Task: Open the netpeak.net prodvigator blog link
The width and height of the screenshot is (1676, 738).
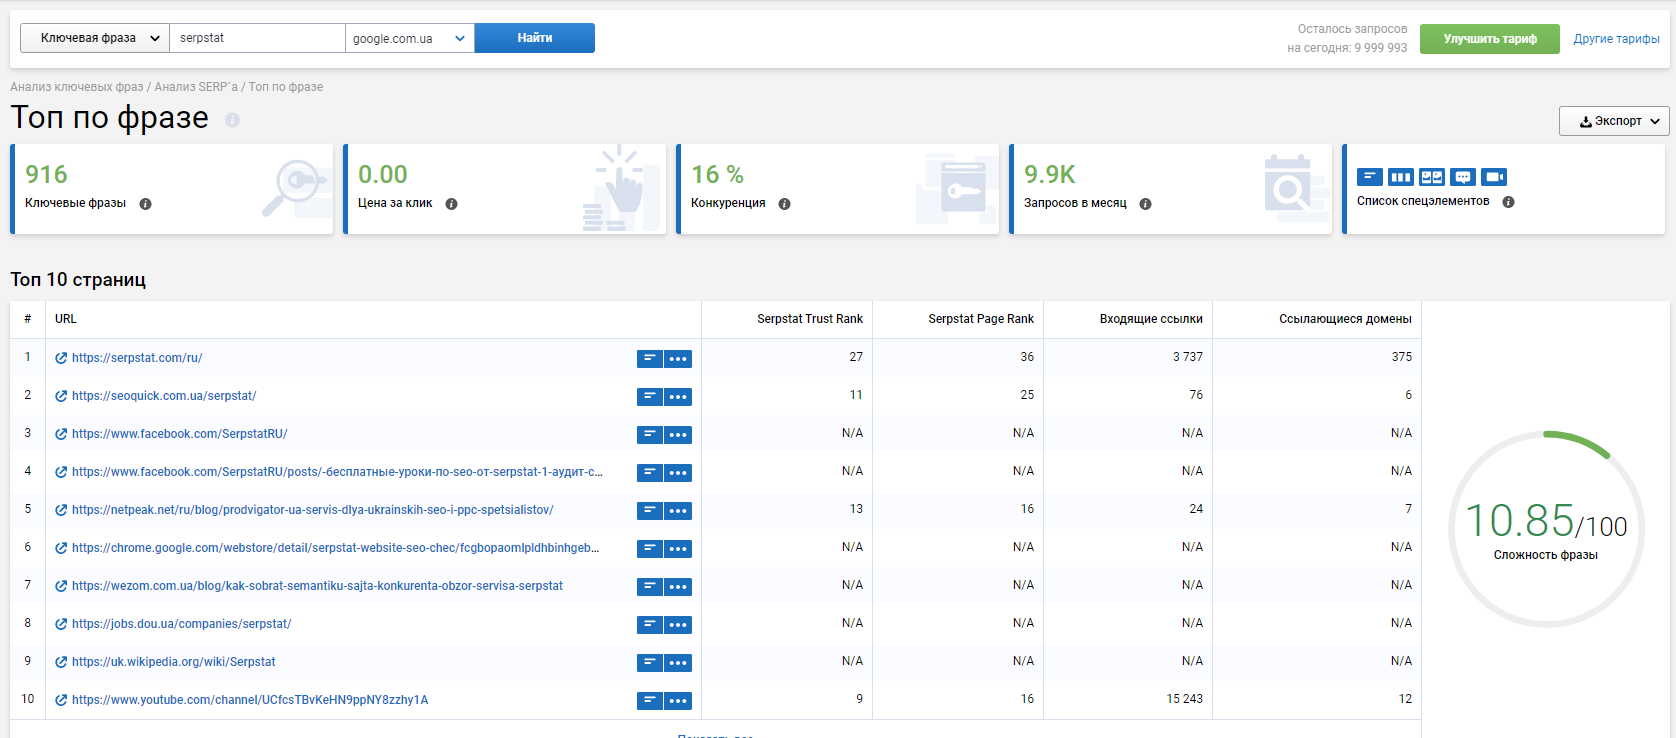Action: tap(312, 510)
